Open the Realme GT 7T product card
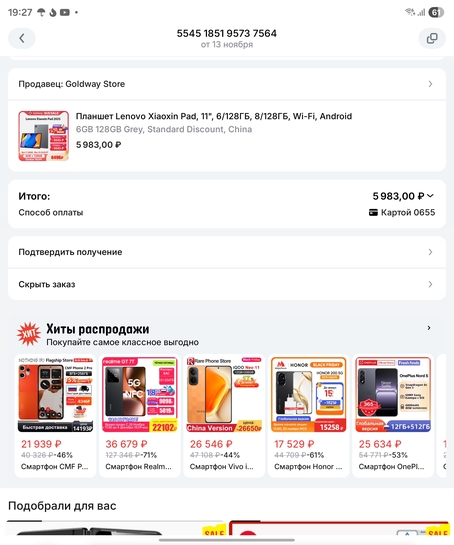Screen dimensions: 454x545 click(140, 416)
